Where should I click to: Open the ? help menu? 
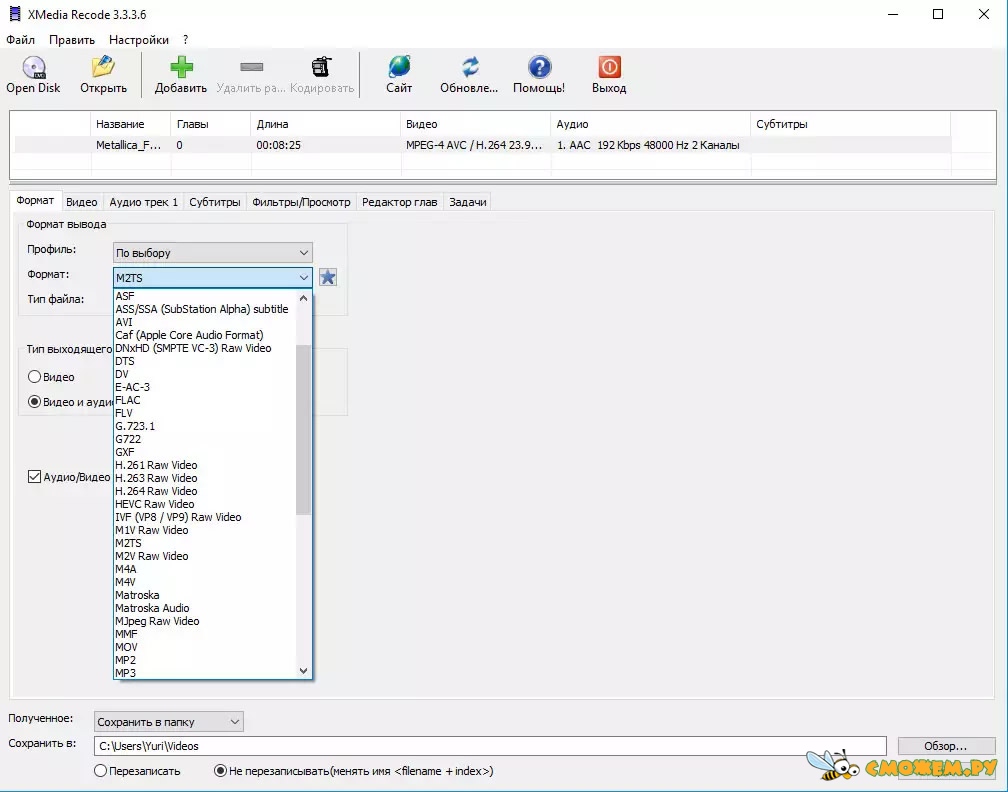coord(186,40)
